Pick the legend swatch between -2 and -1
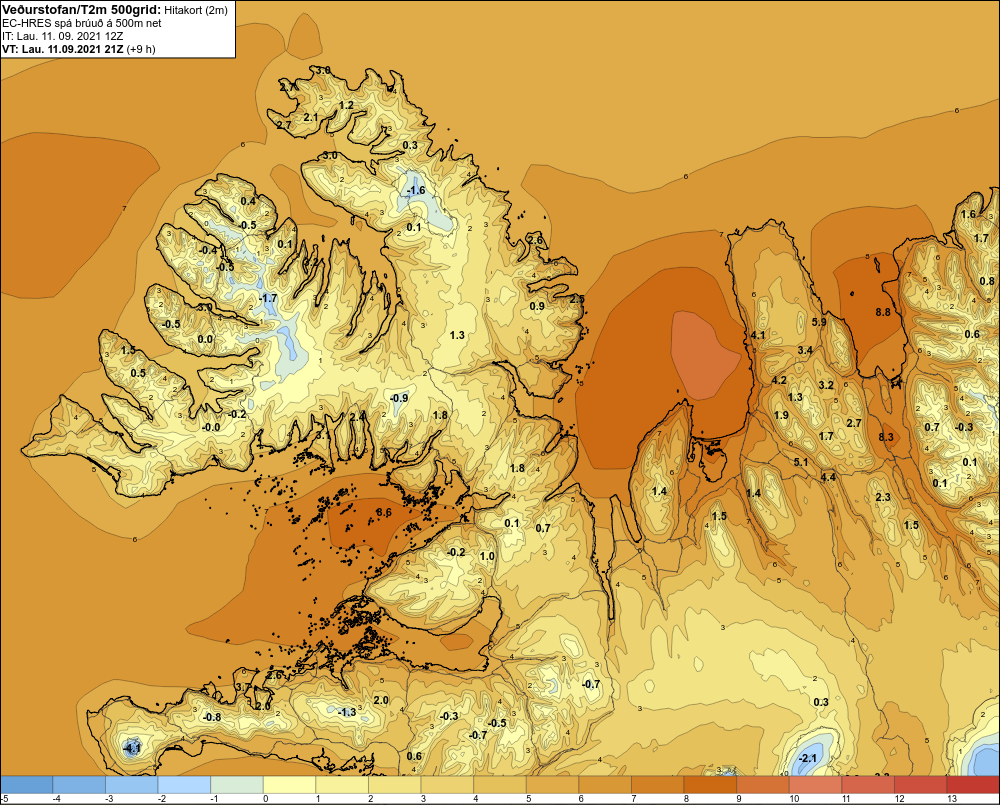The image size is (1000, 805). pyautogui.click(x=184, y=785)
